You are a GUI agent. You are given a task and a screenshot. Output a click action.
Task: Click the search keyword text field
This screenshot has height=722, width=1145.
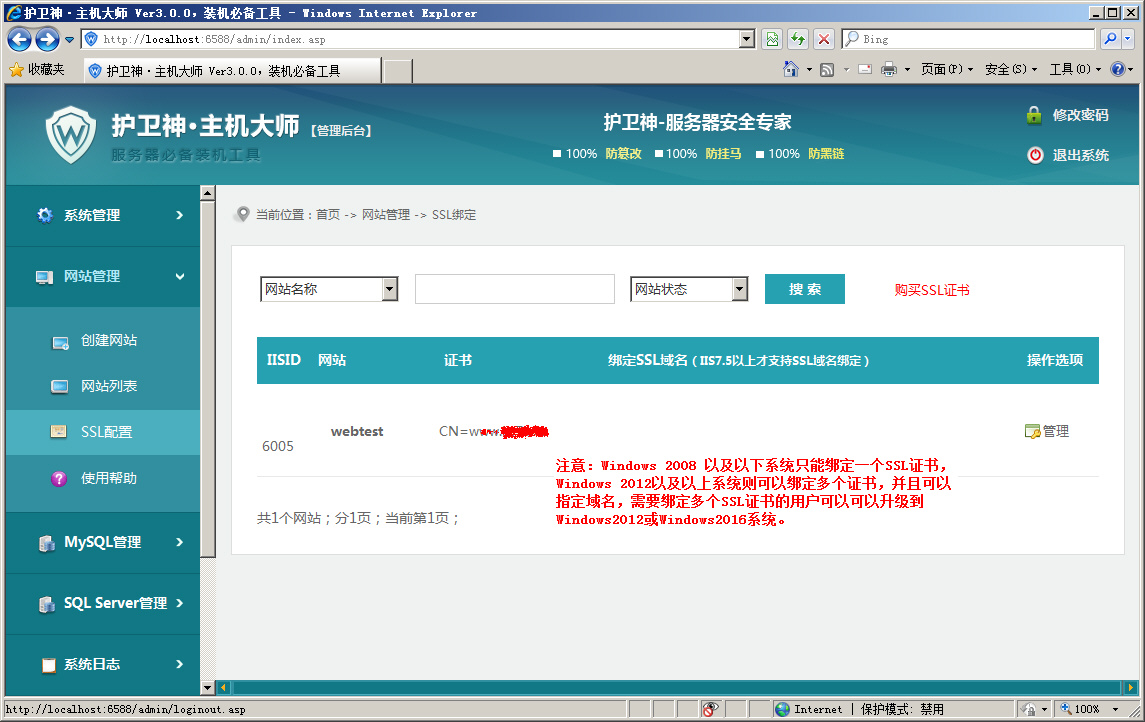[x=514, y=289]
